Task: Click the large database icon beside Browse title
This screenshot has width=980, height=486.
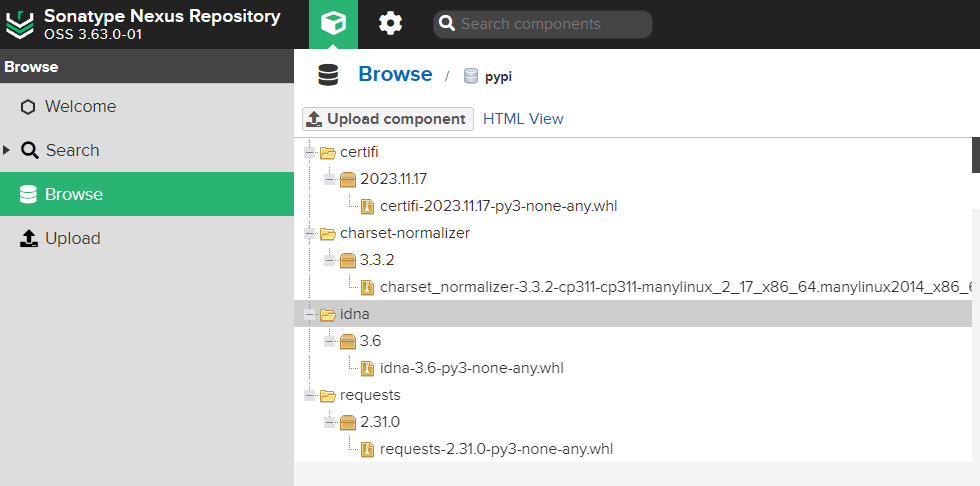Action: (x=328, y=75)
